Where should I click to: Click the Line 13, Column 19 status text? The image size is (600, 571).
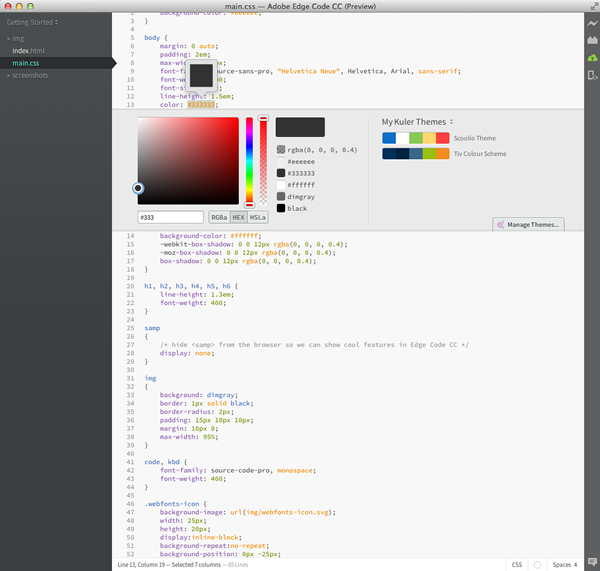click(x=142, y=565)
